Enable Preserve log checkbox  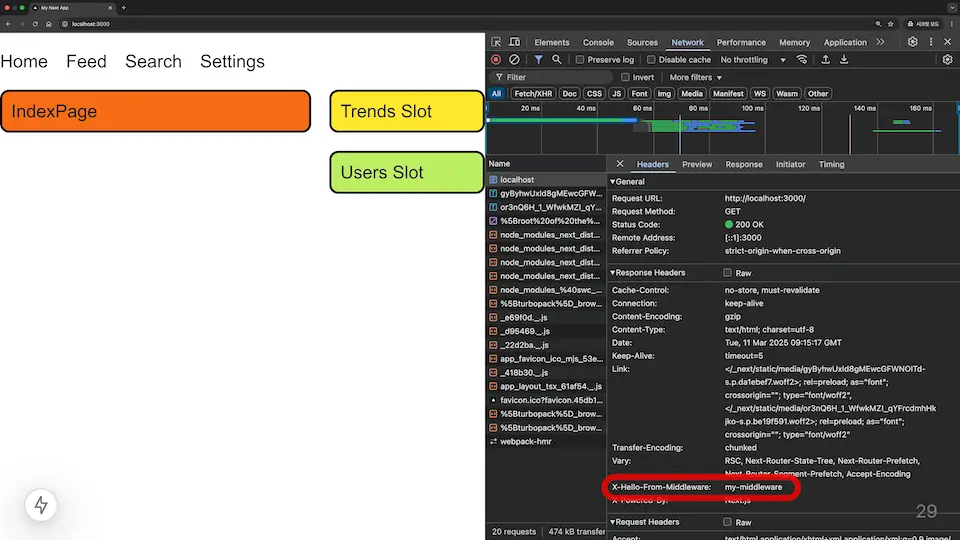click(x=579, y=59)
